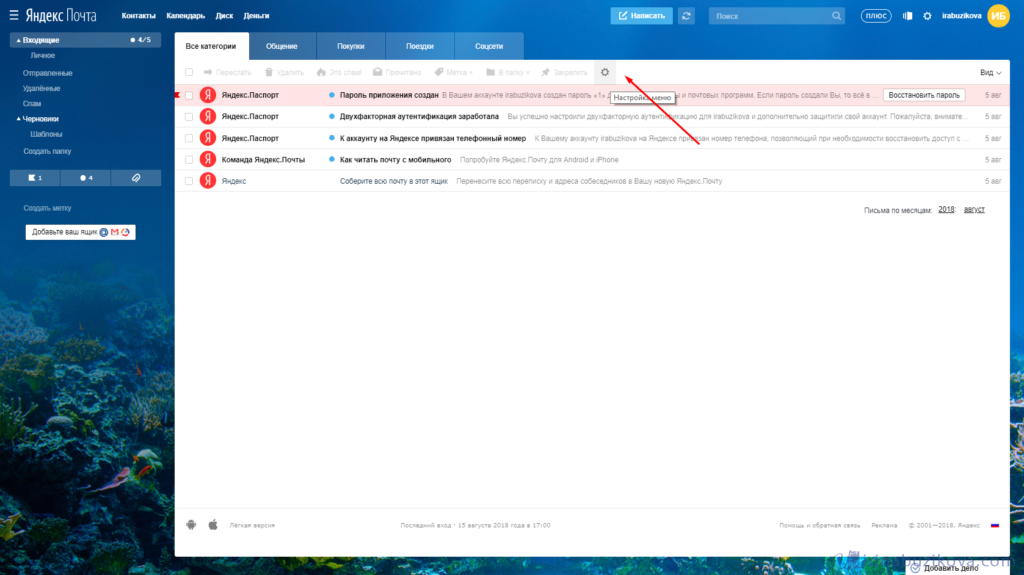Screen dimensions: 1024x575
Task: Open the Android app icon in footer
Action: pos(191,525)
